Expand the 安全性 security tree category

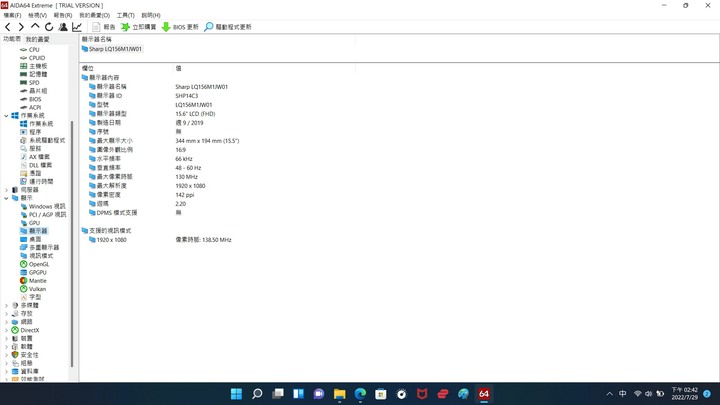click(x=6, y=355)
